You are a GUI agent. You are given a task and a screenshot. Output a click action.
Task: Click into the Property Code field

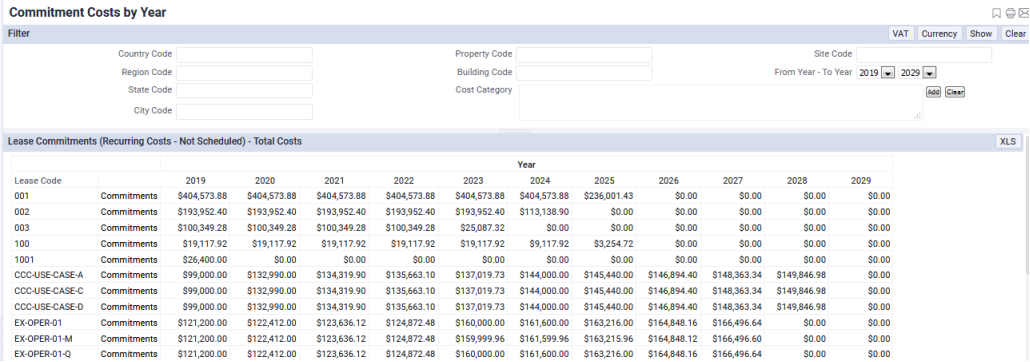pyautogui.click(x=584, y=55)
